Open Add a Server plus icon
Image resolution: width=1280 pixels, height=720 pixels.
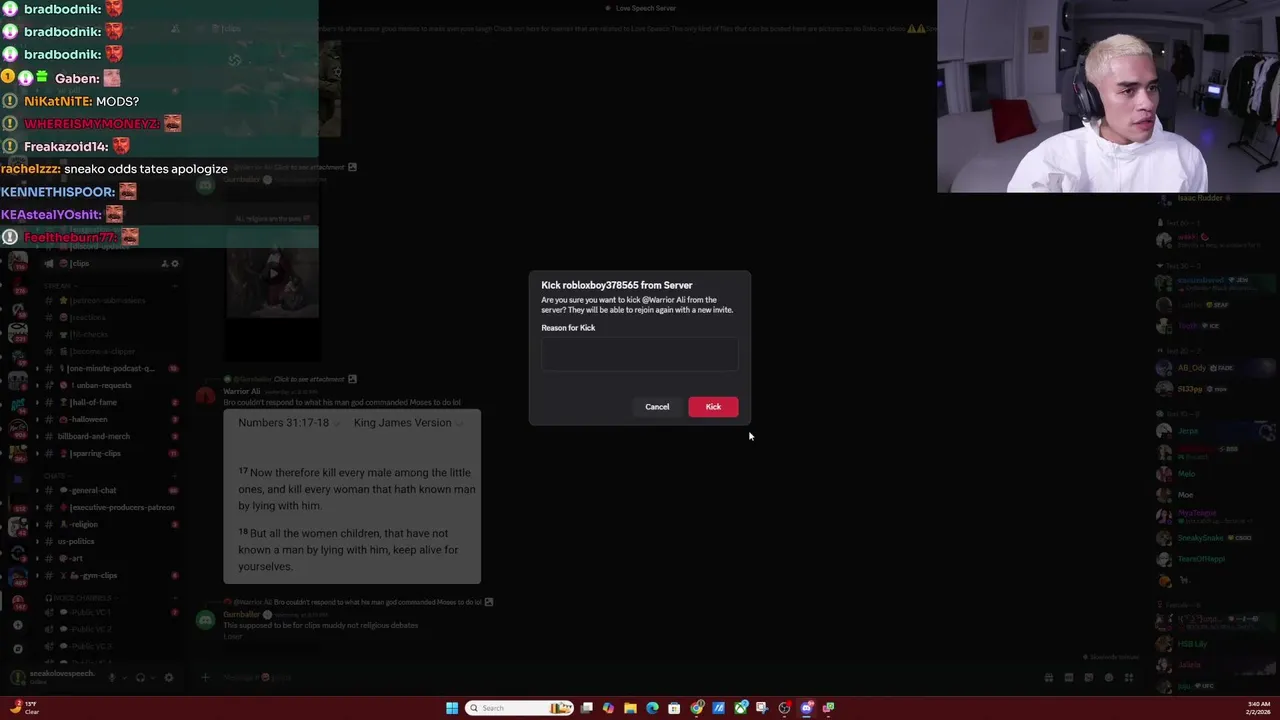18,625
